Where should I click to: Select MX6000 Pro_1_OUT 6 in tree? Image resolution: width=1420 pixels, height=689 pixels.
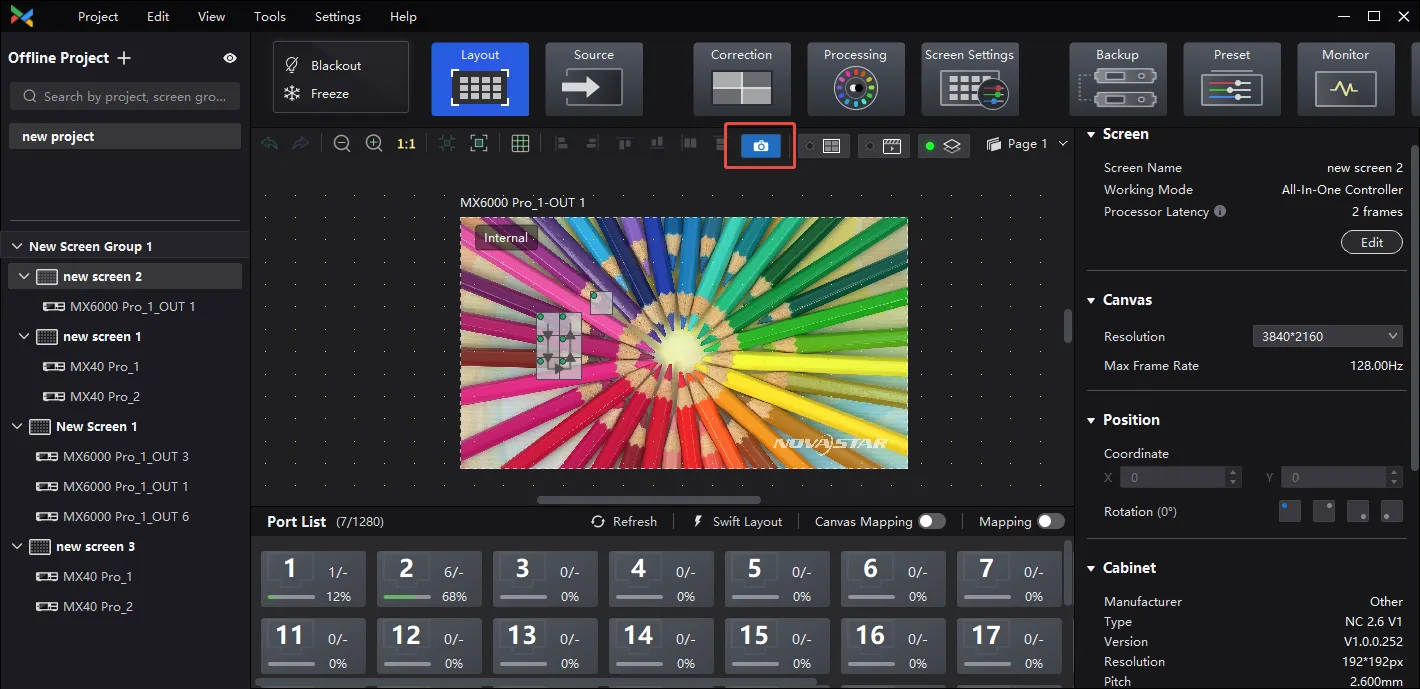[x=126, y=516]
